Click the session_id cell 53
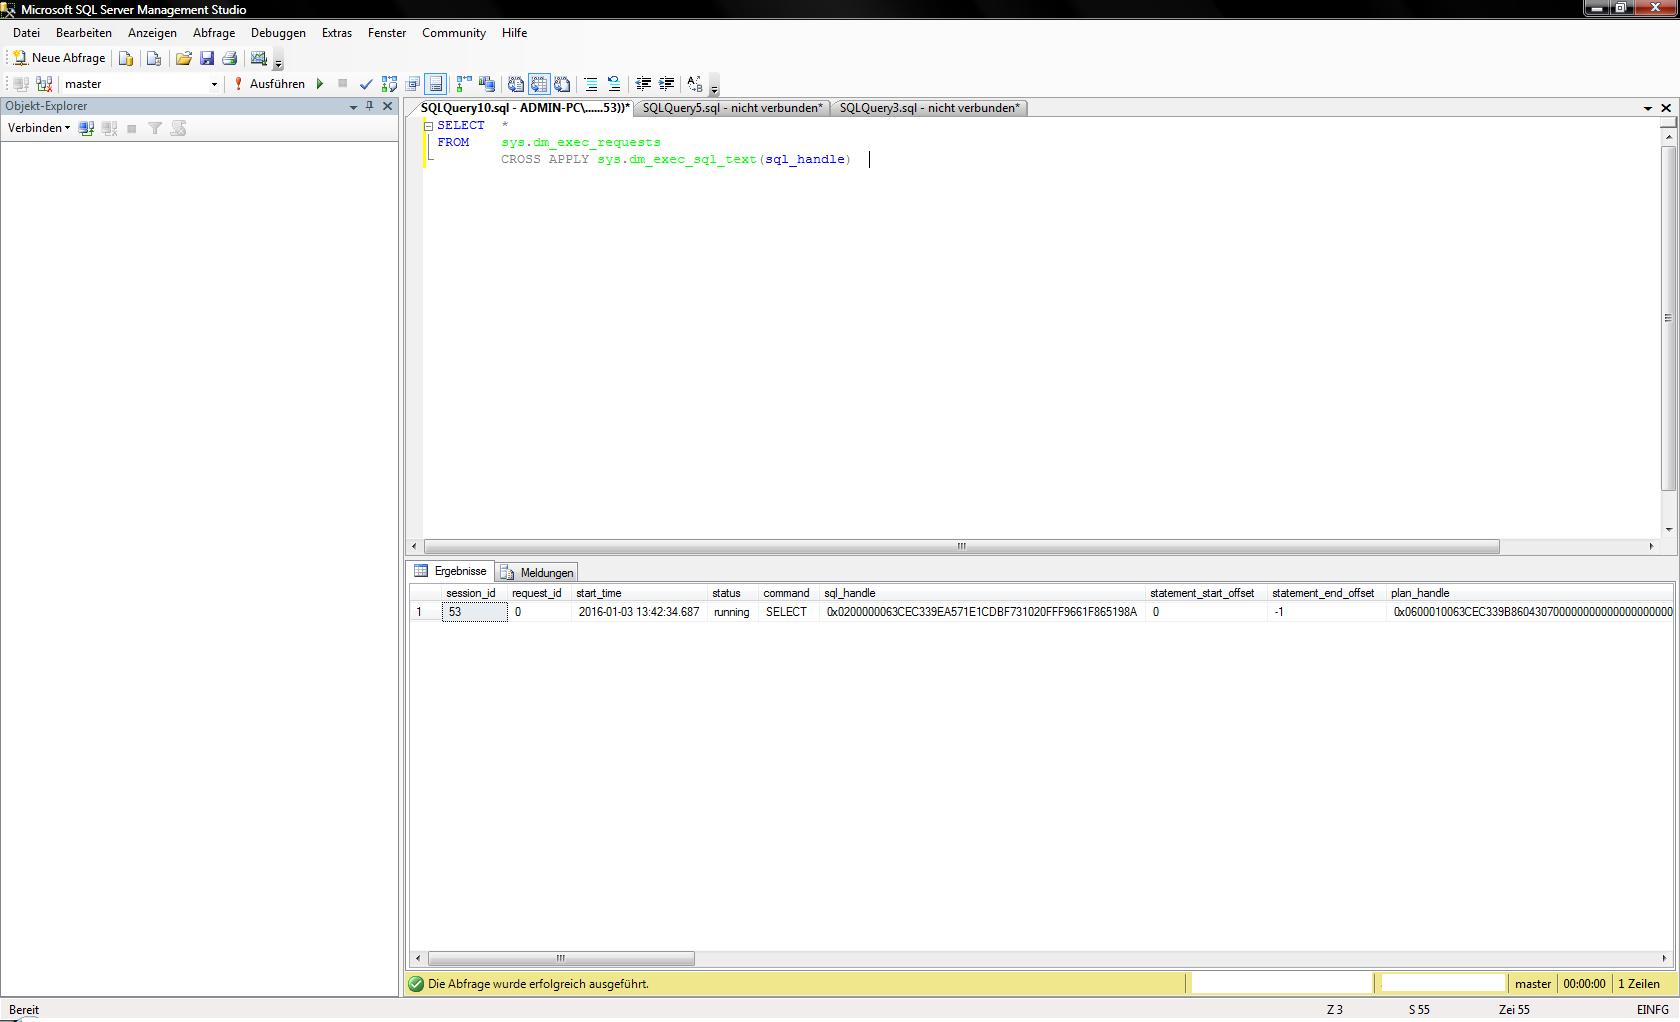Image resolution: width=1680 pixels, height=1022 pixels. pyautogui.click(x=475, y=612)
